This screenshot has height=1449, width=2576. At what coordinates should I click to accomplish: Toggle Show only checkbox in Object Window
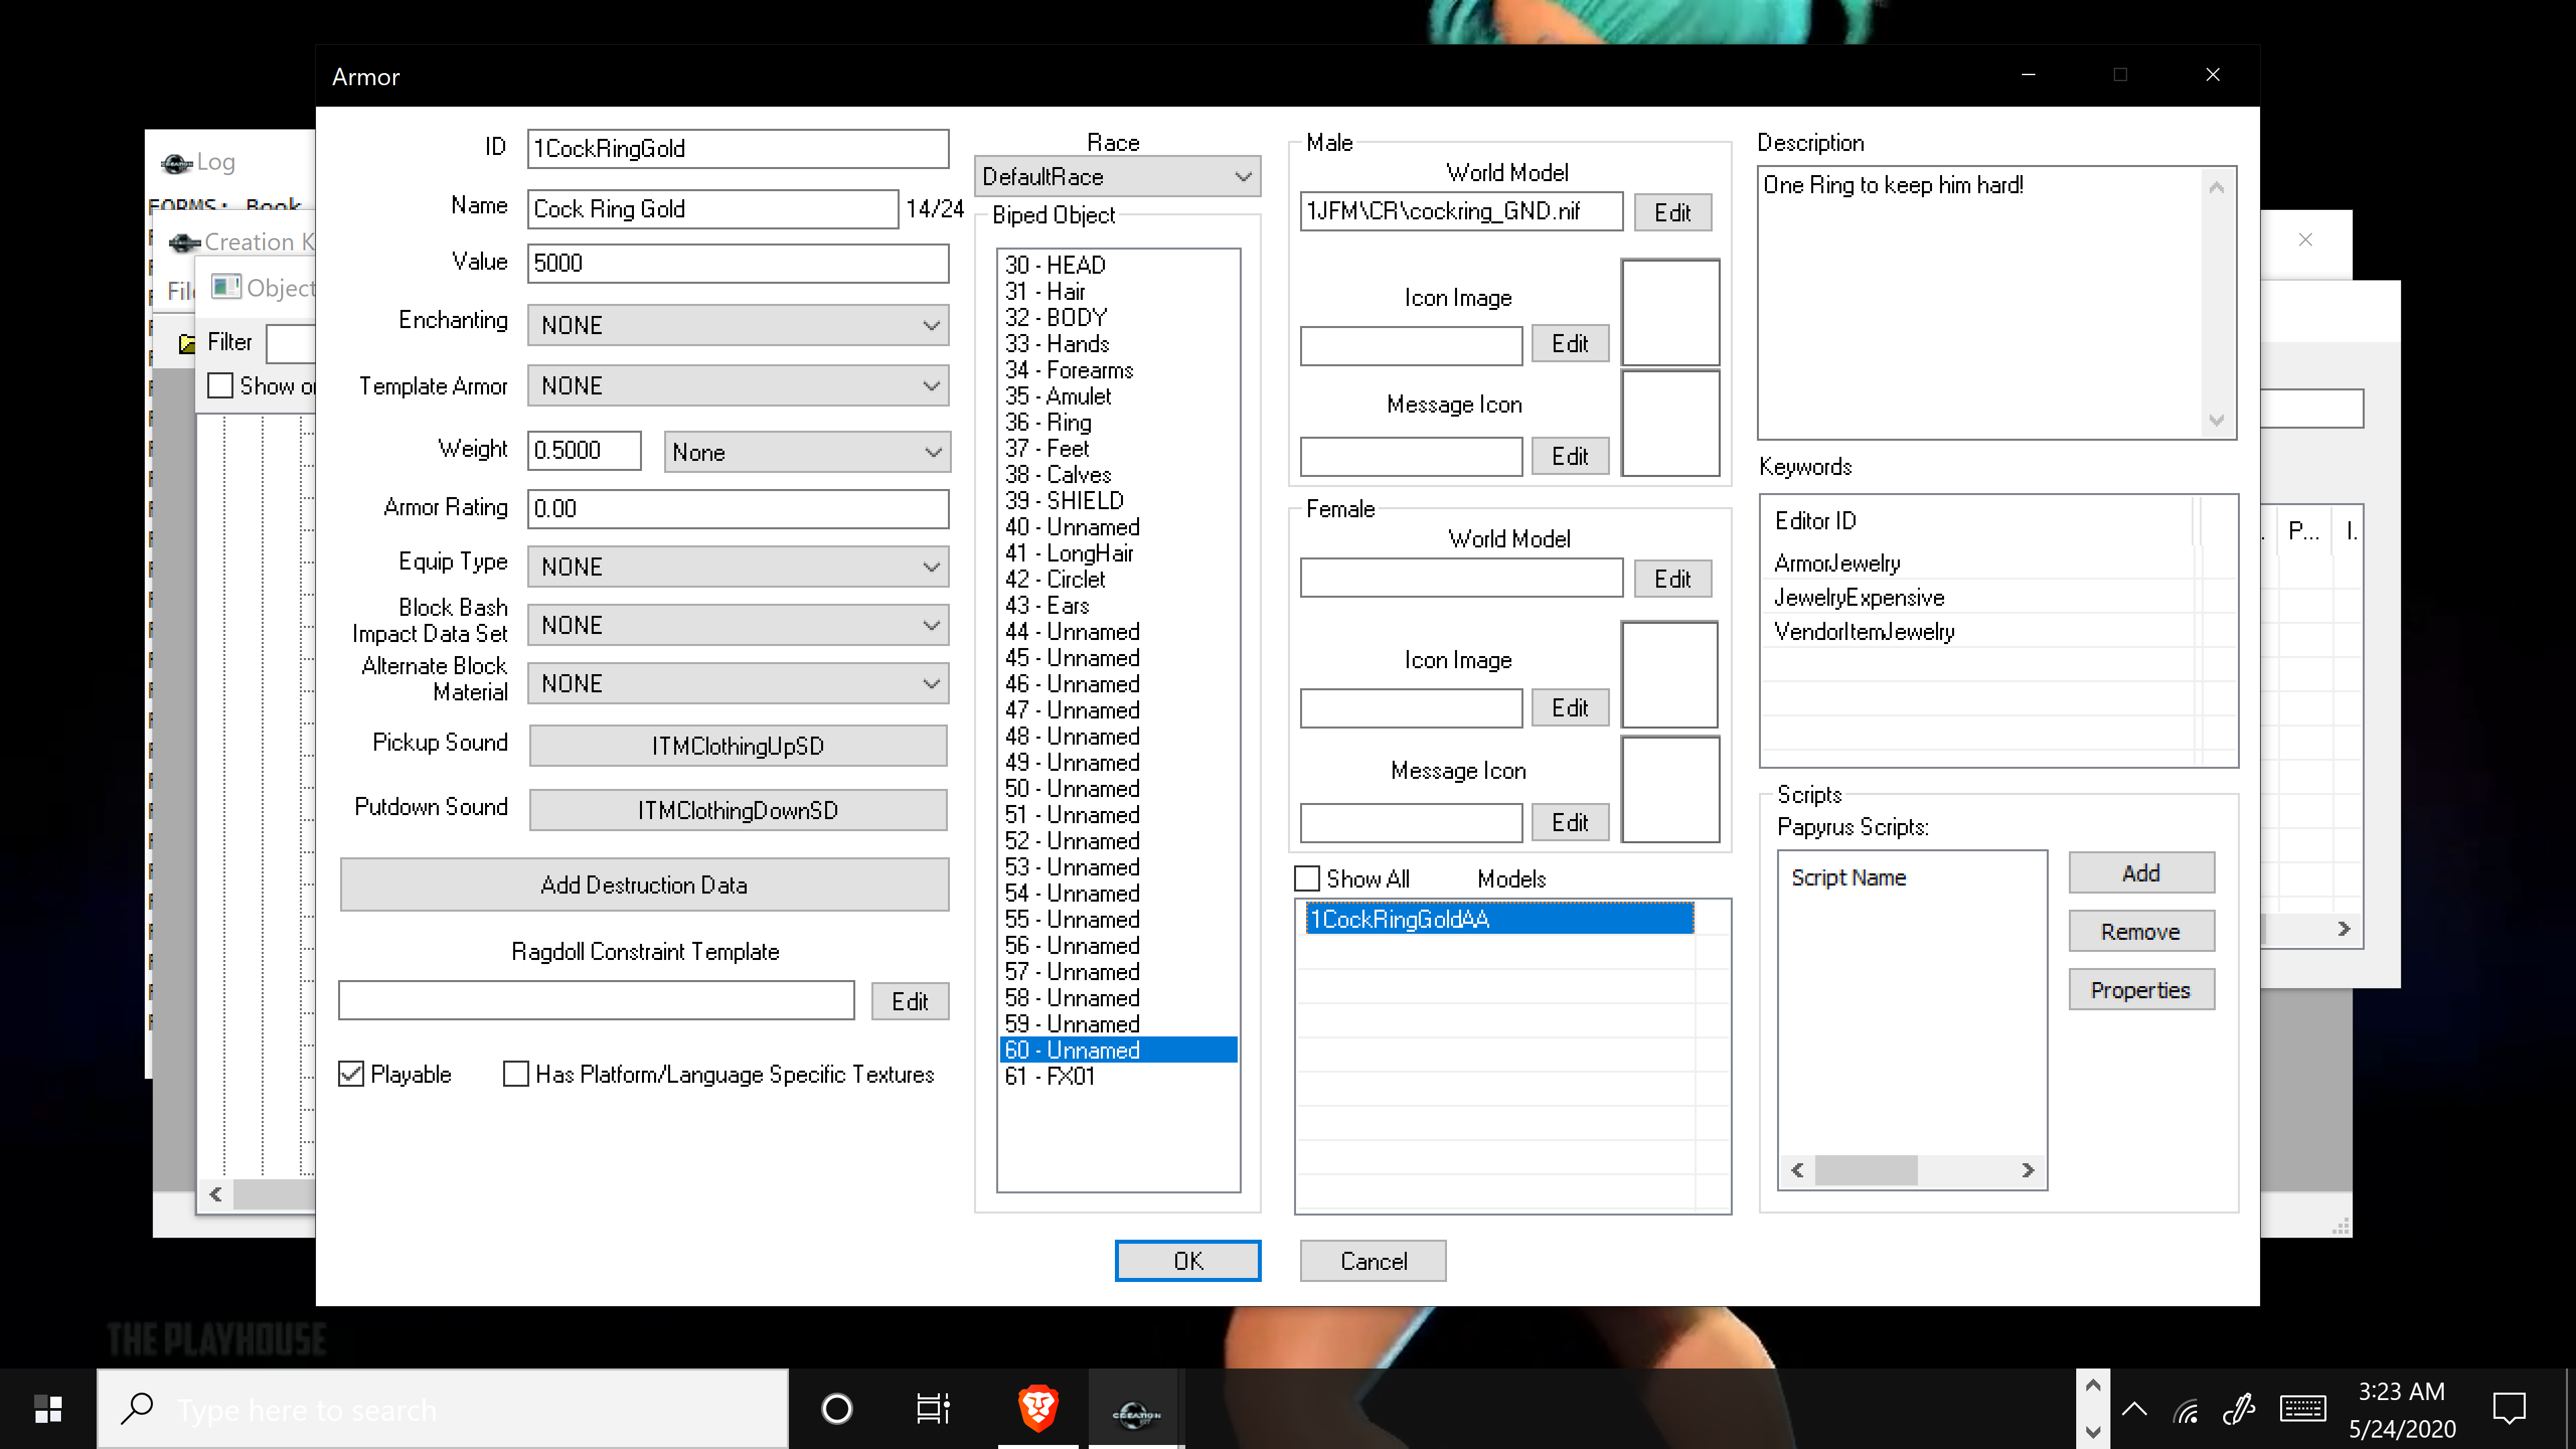tap(220, 385)
